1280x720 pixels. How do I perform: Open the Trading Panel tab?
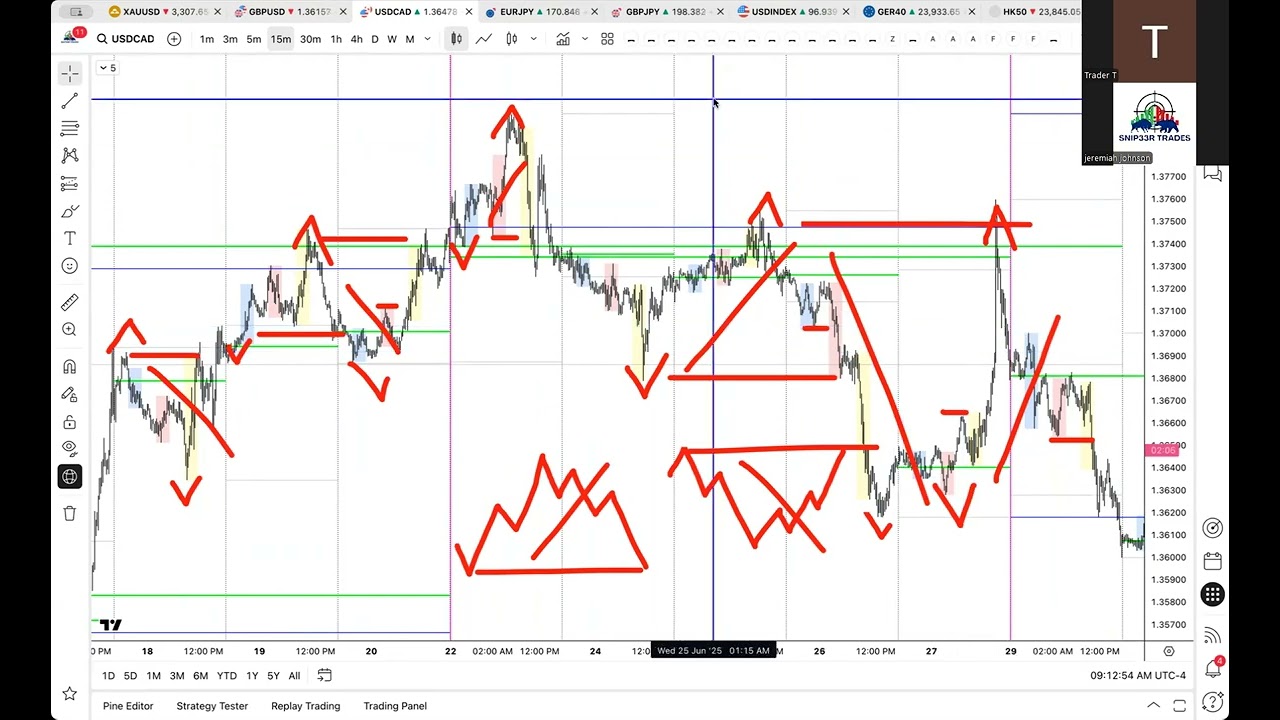point(395,706)
